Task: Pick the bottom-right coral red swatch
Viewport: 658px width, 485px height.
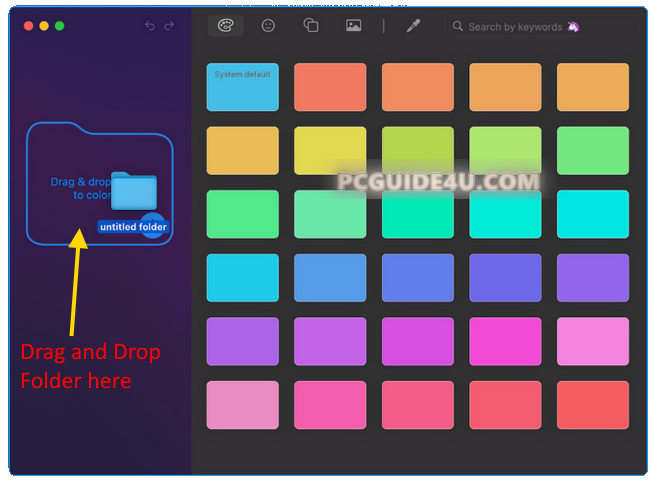Action: click(592, 405)
